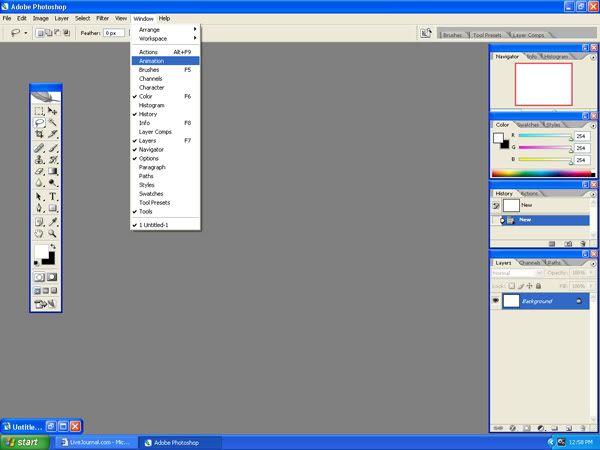Select the Zoom tool

[52, 233]
